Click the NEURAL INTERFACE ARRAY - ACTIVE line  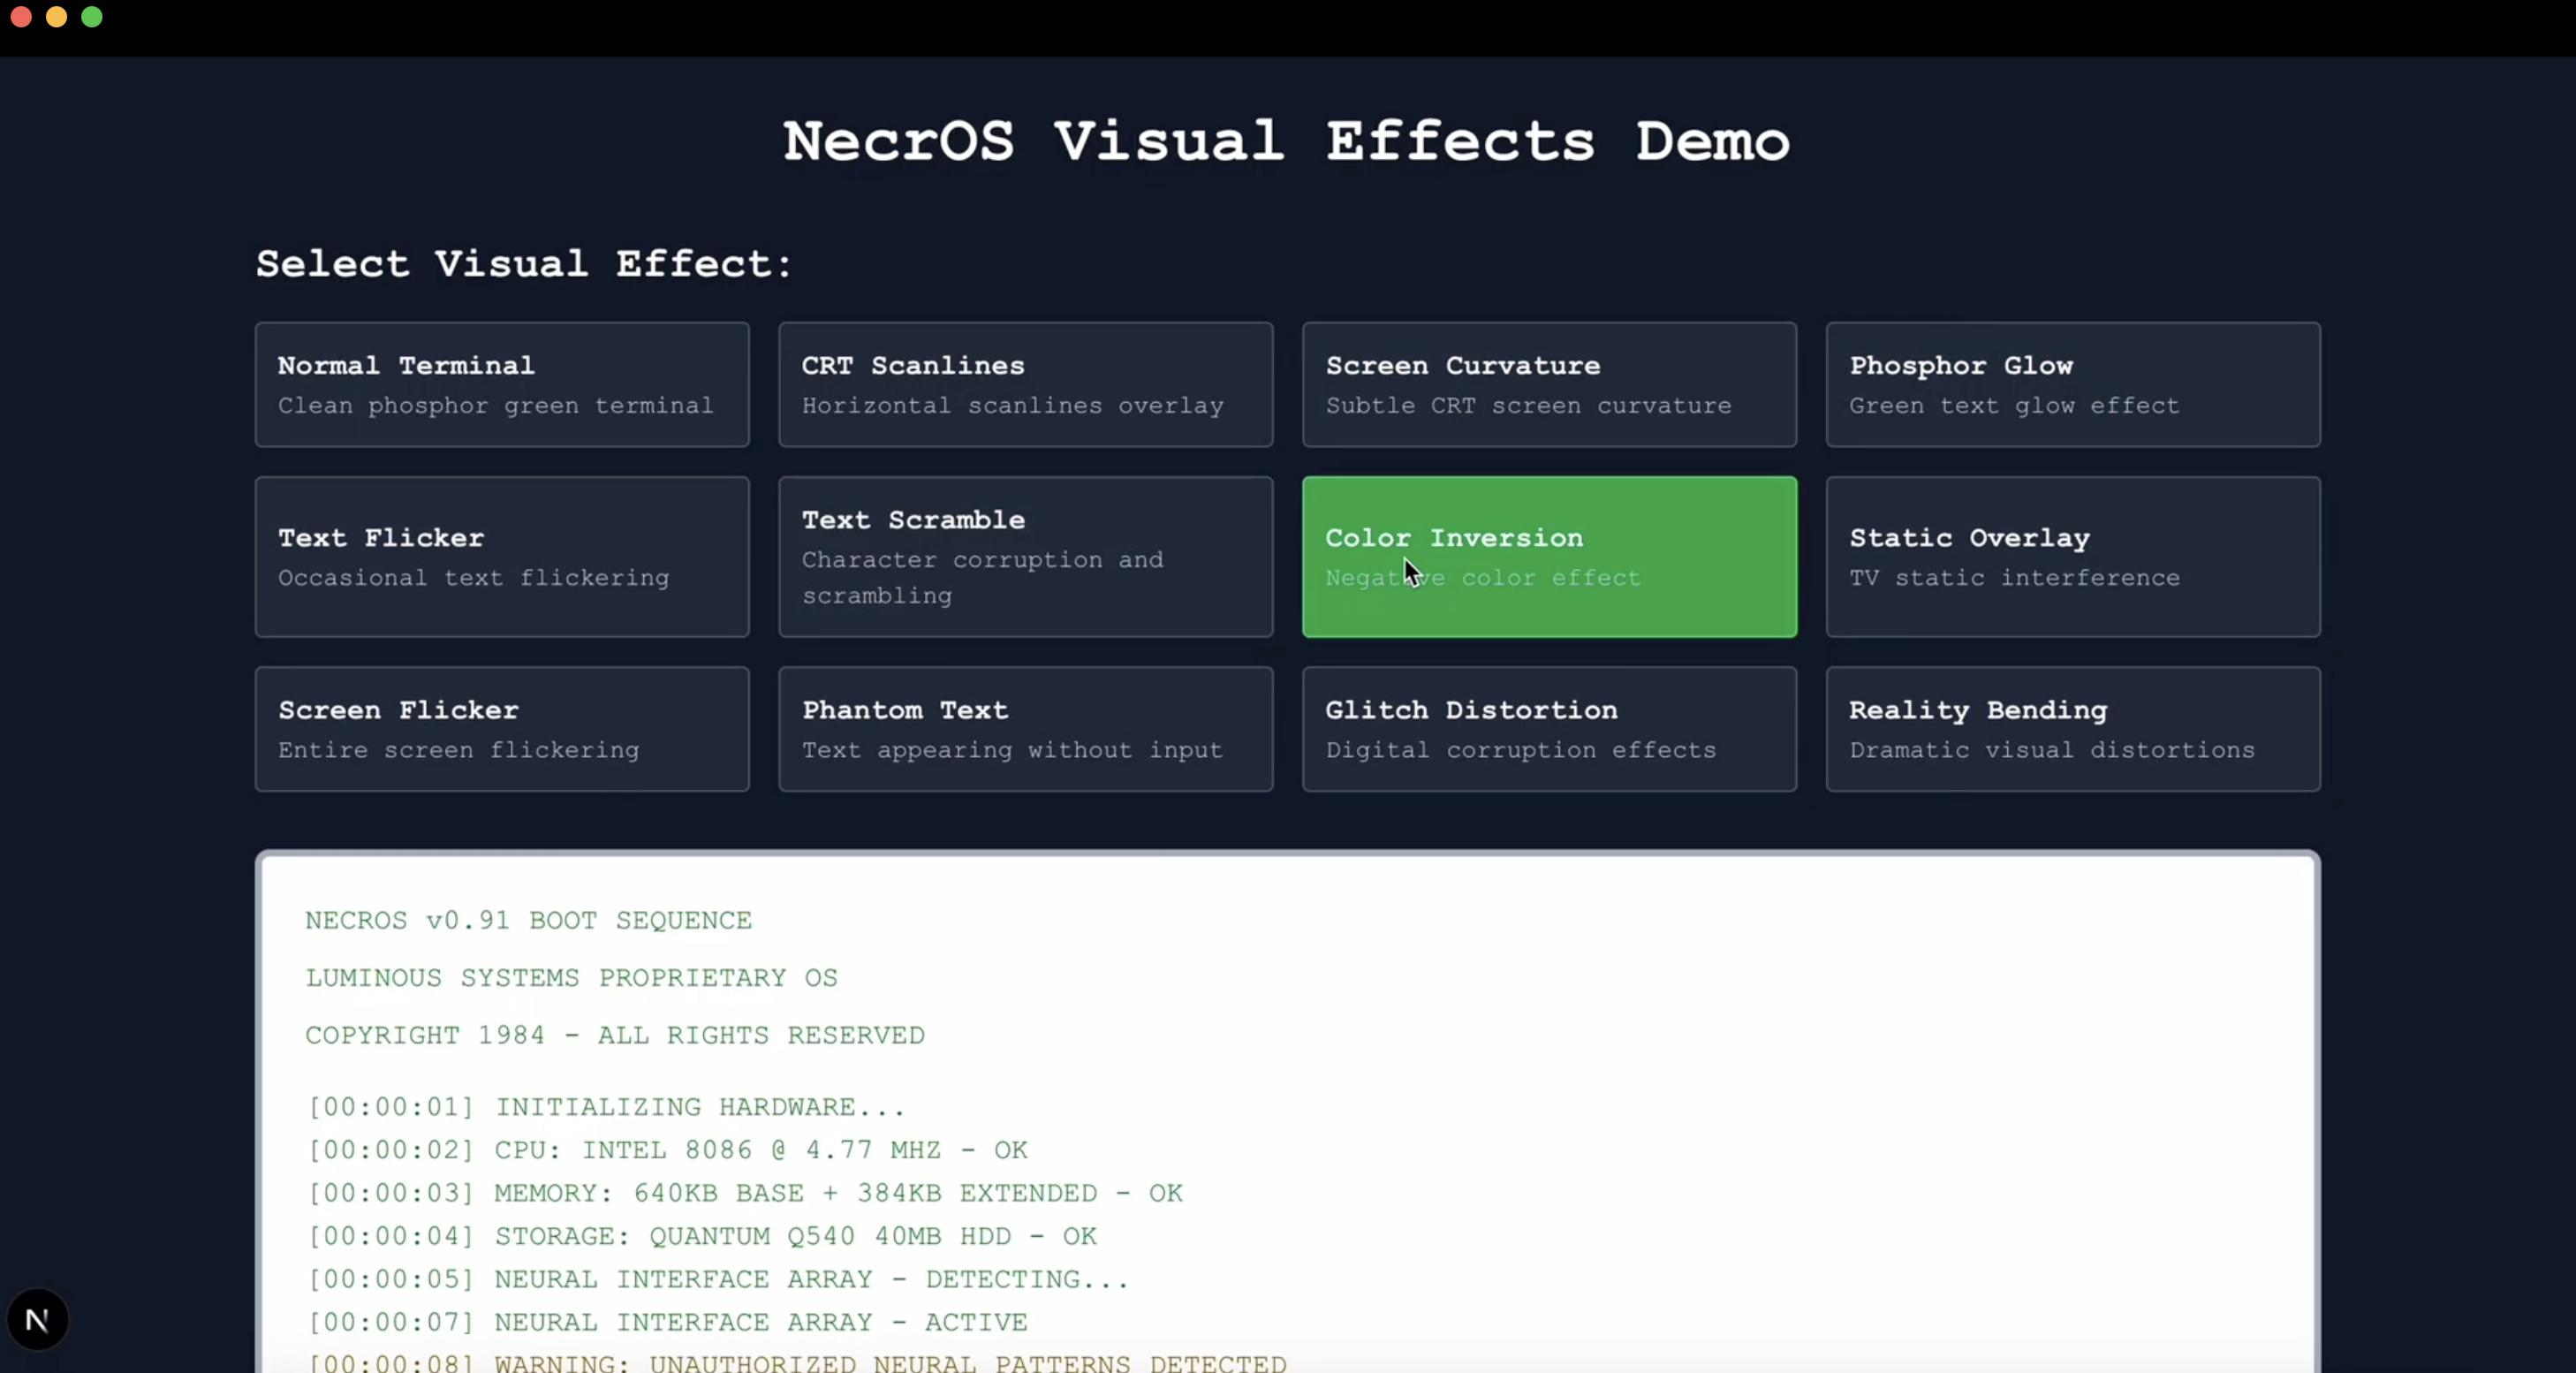coord(667,1322)
